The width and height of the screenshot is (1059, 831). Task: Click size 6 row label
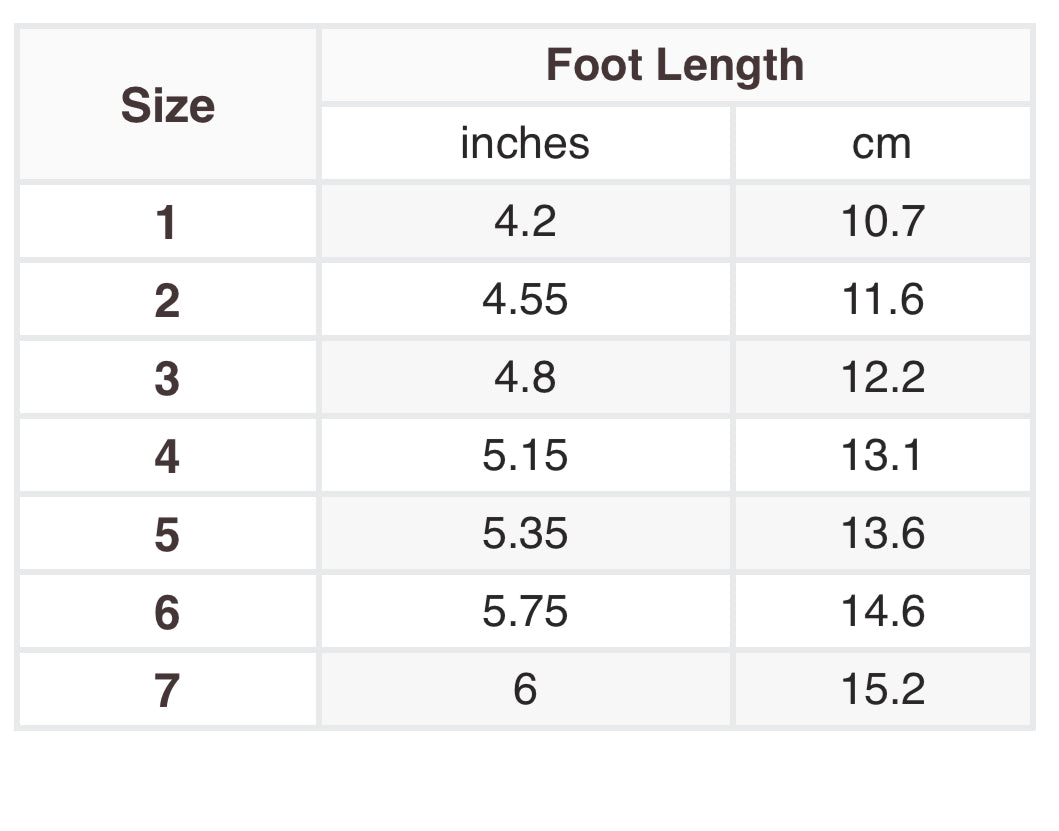pos(167,612)
